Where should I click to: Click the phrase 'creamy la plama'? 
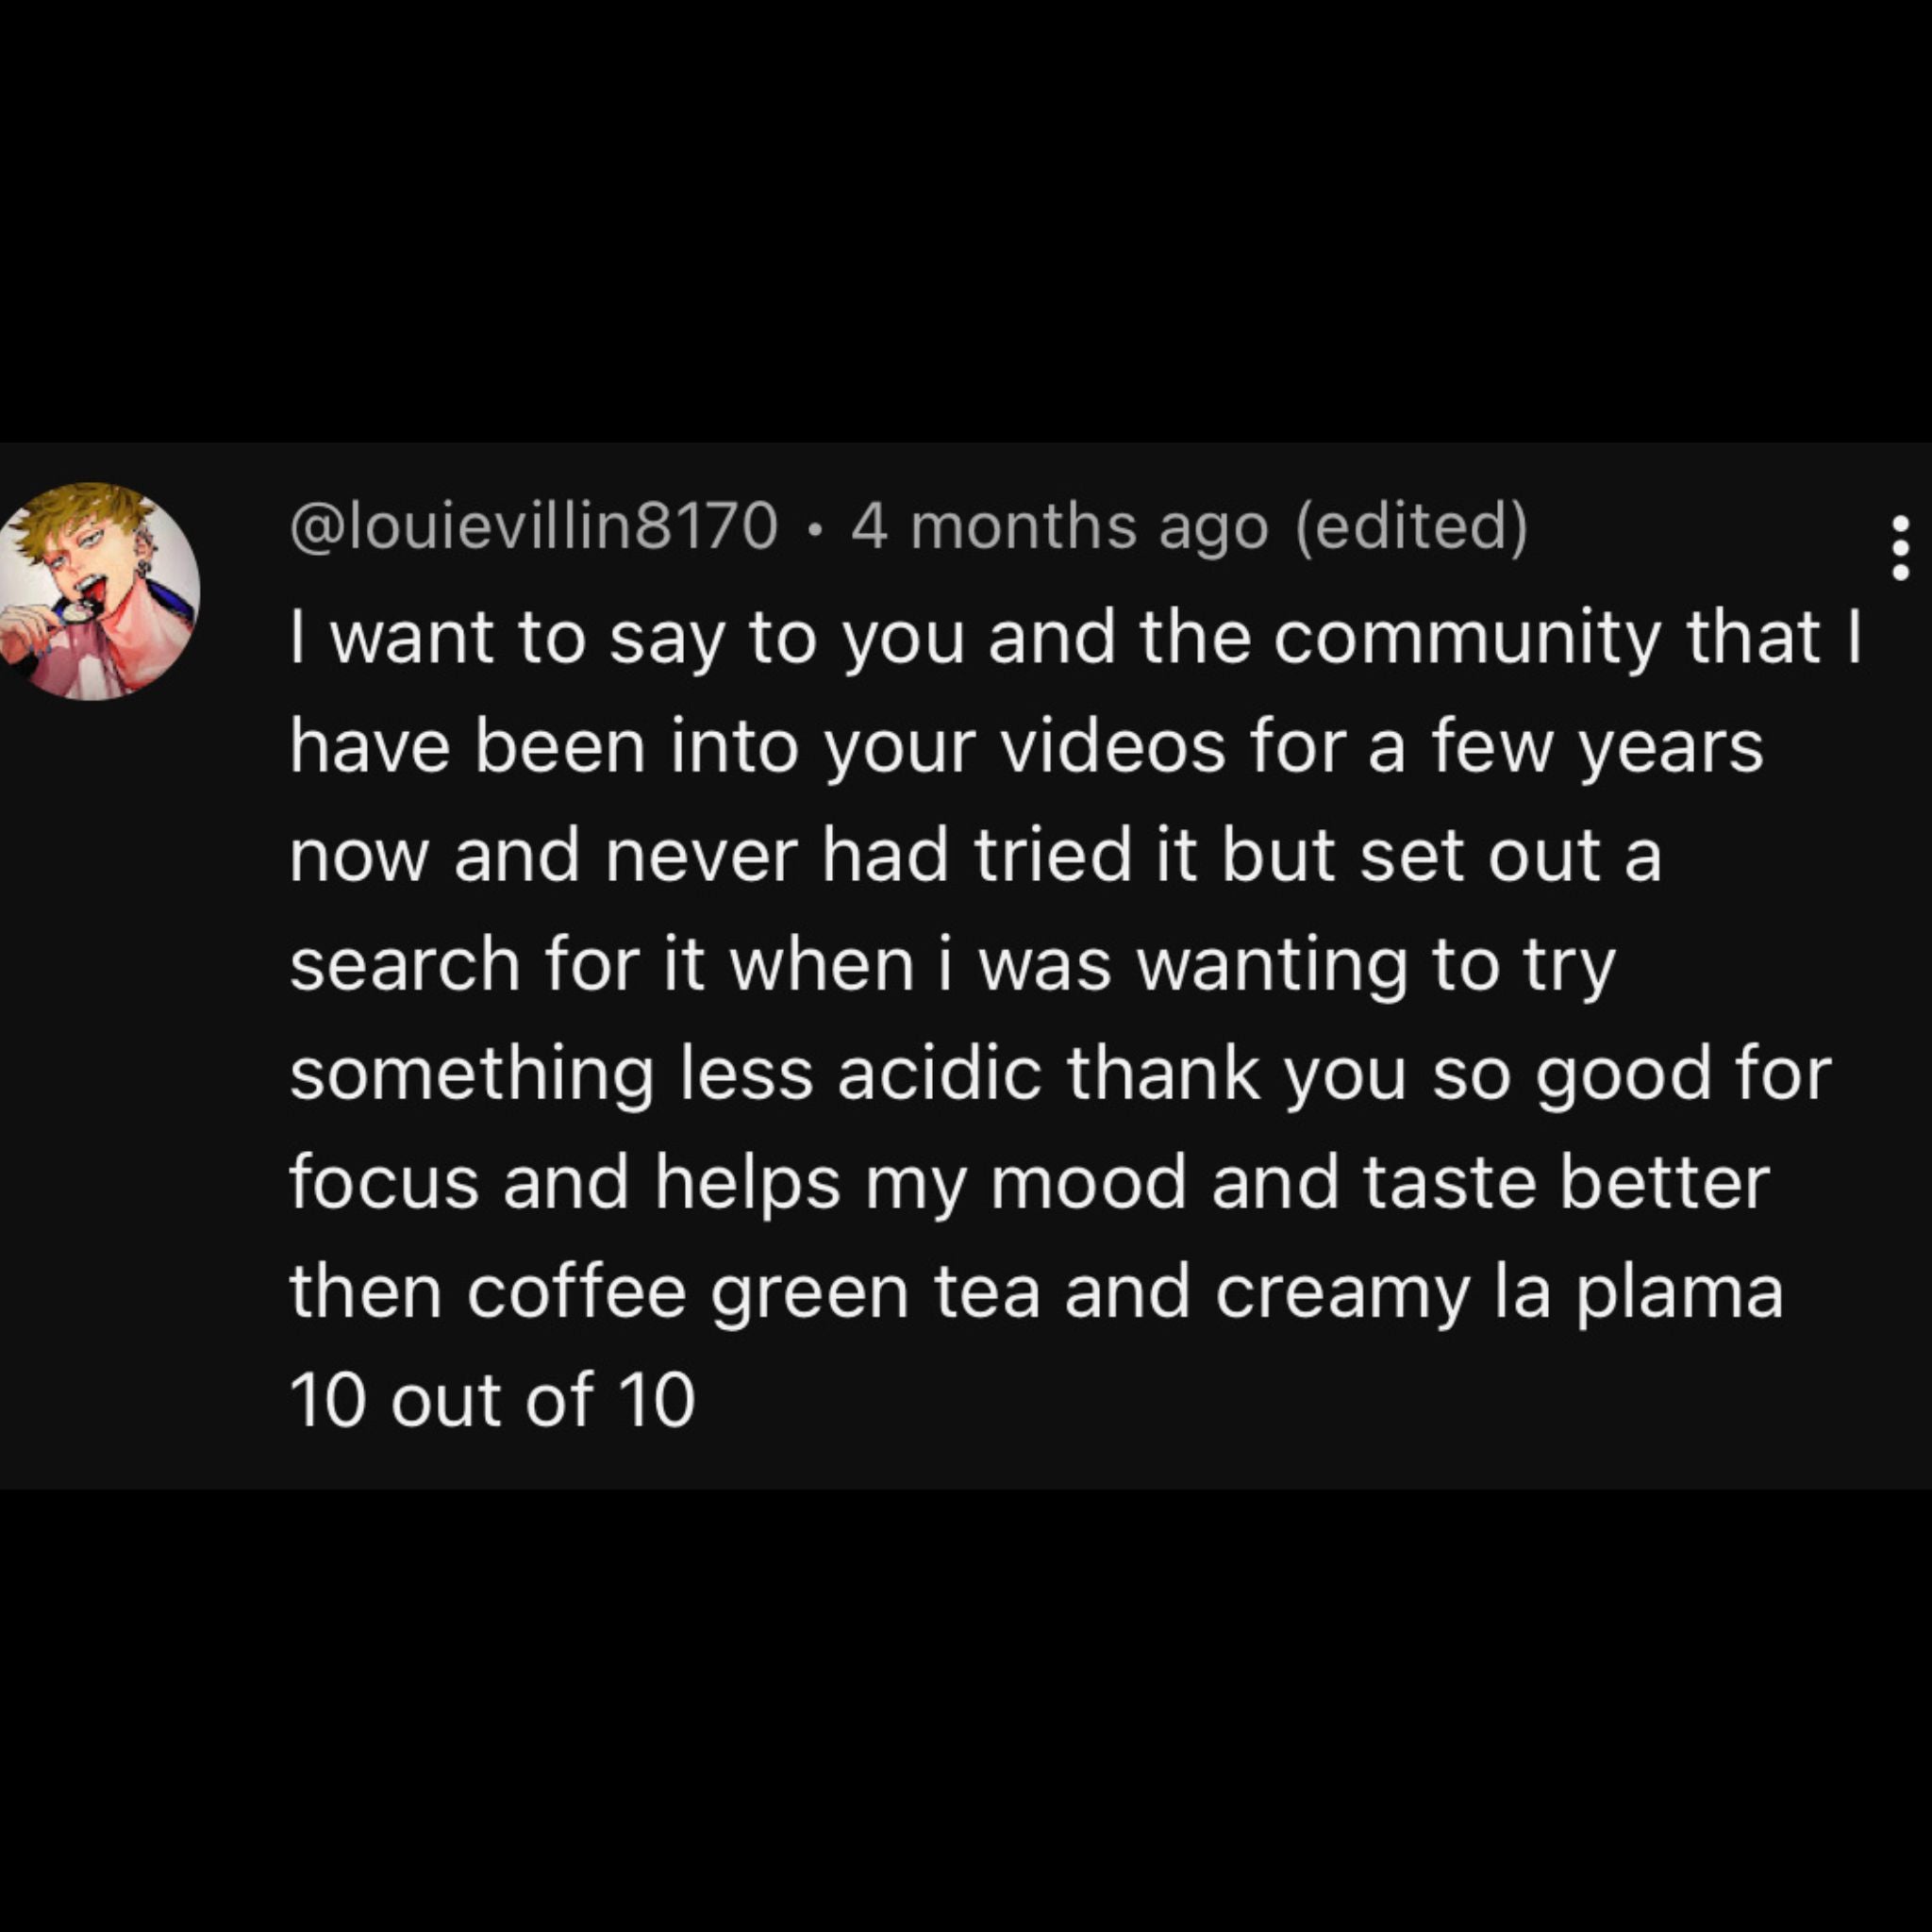pos(1499,1294)
